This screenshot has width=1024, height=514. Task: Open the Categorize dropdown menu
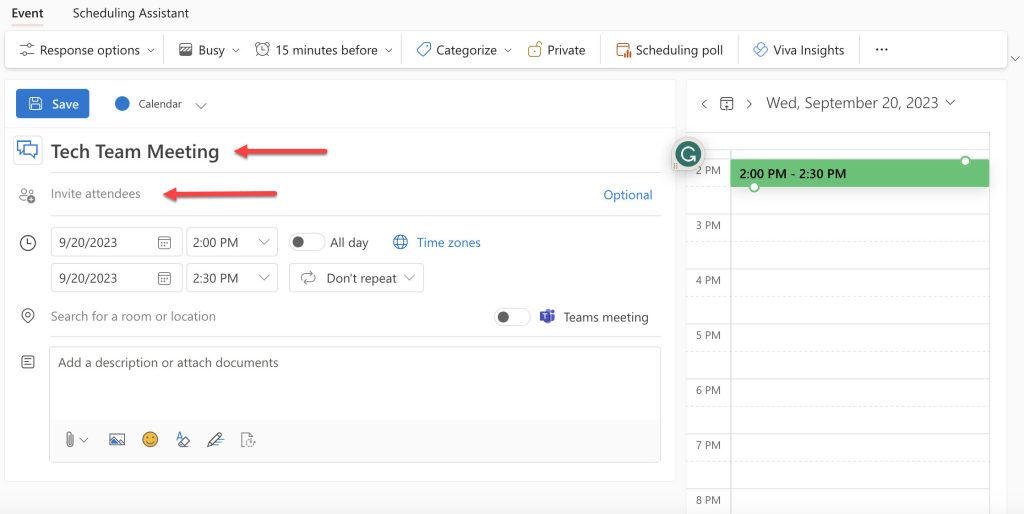point(464,50)
